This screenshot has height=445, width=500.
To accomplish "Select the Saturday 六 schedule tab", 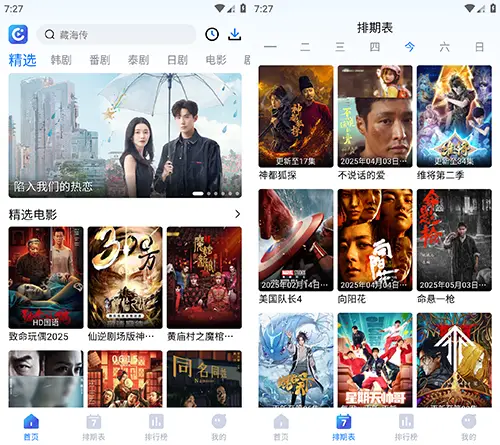I will tap(445, 47).
